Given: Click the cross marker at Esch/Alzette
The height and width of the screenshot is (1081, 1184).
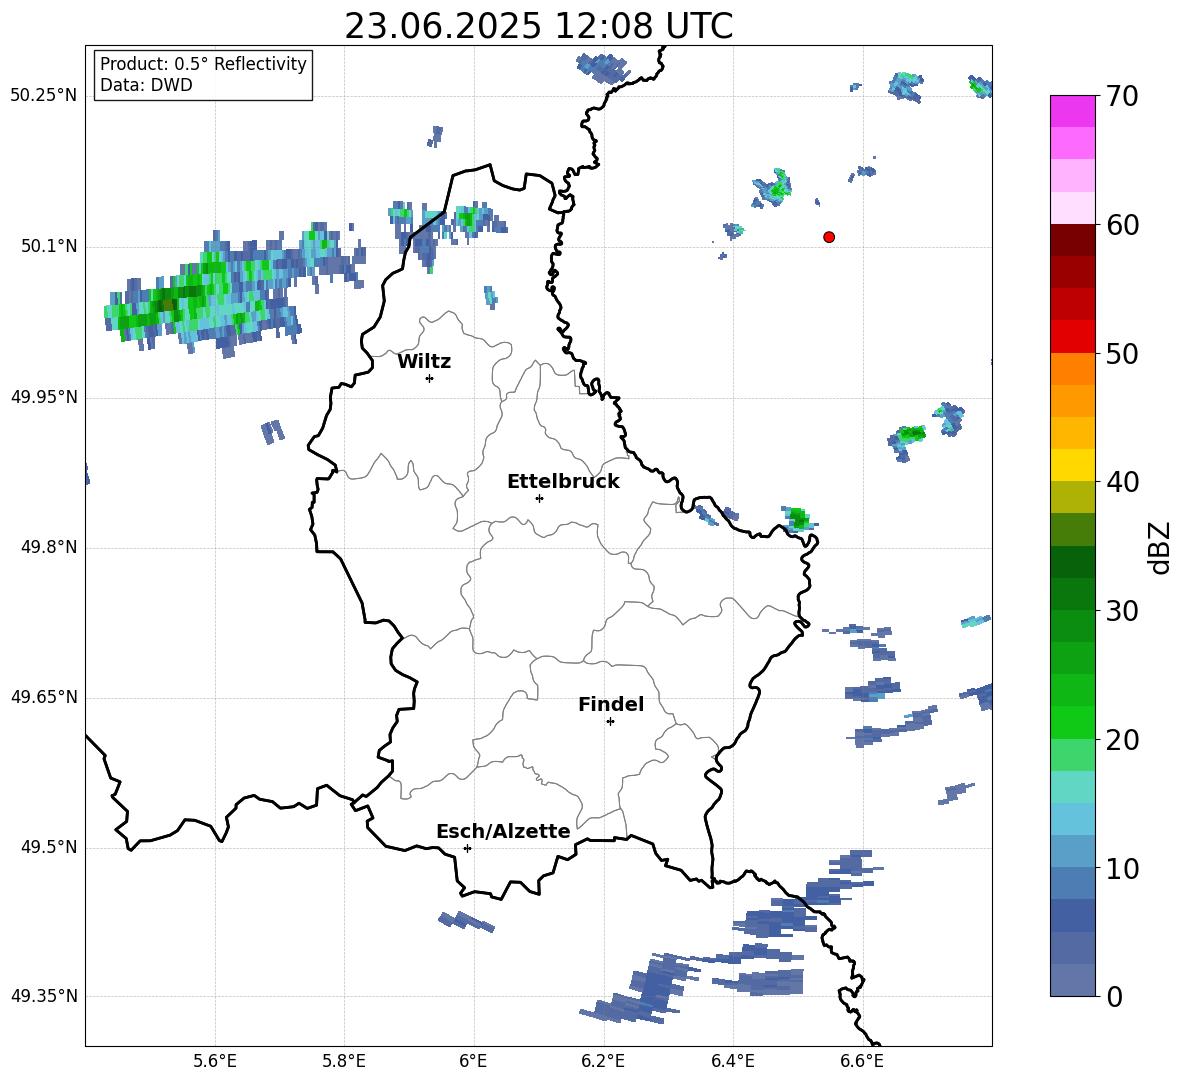Looking at the screenshot, I should (467, 848).
